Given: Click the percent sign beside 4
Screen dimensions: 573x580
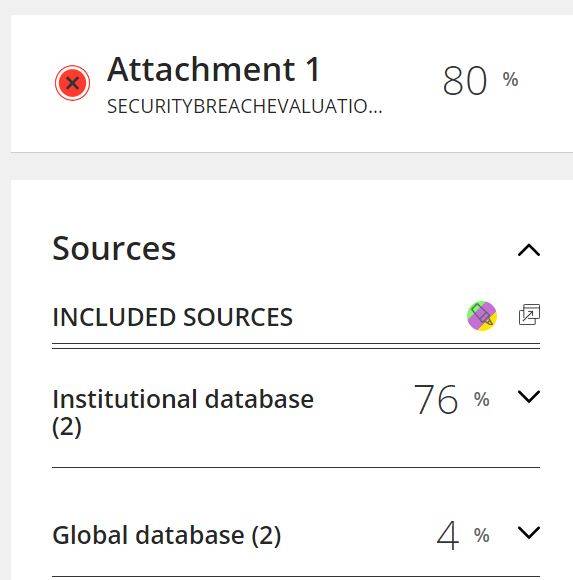Looking at the screenshot, I should [482, 535].
